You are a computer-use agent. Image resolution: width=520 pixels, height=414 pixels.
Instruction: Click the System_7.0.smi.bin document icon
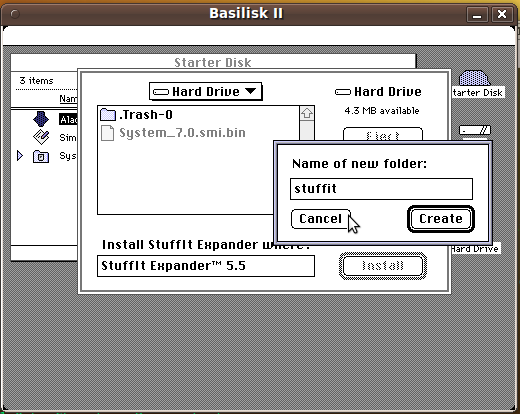click(107, 133)
